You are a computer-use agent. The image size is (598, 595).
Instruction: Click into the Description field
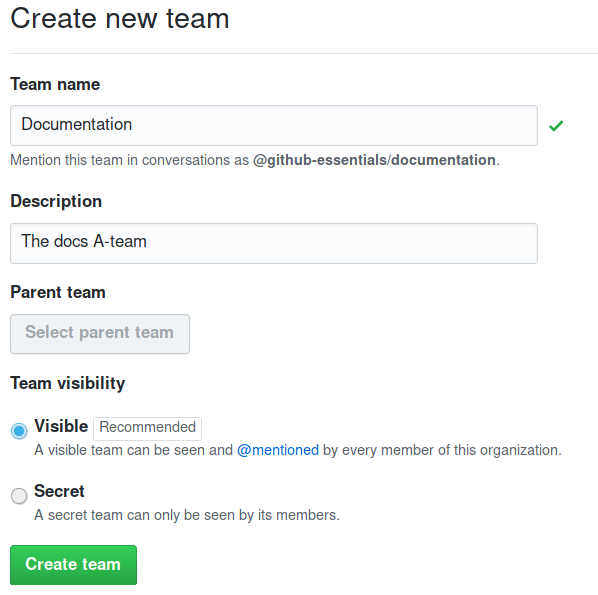click(274, 243)
